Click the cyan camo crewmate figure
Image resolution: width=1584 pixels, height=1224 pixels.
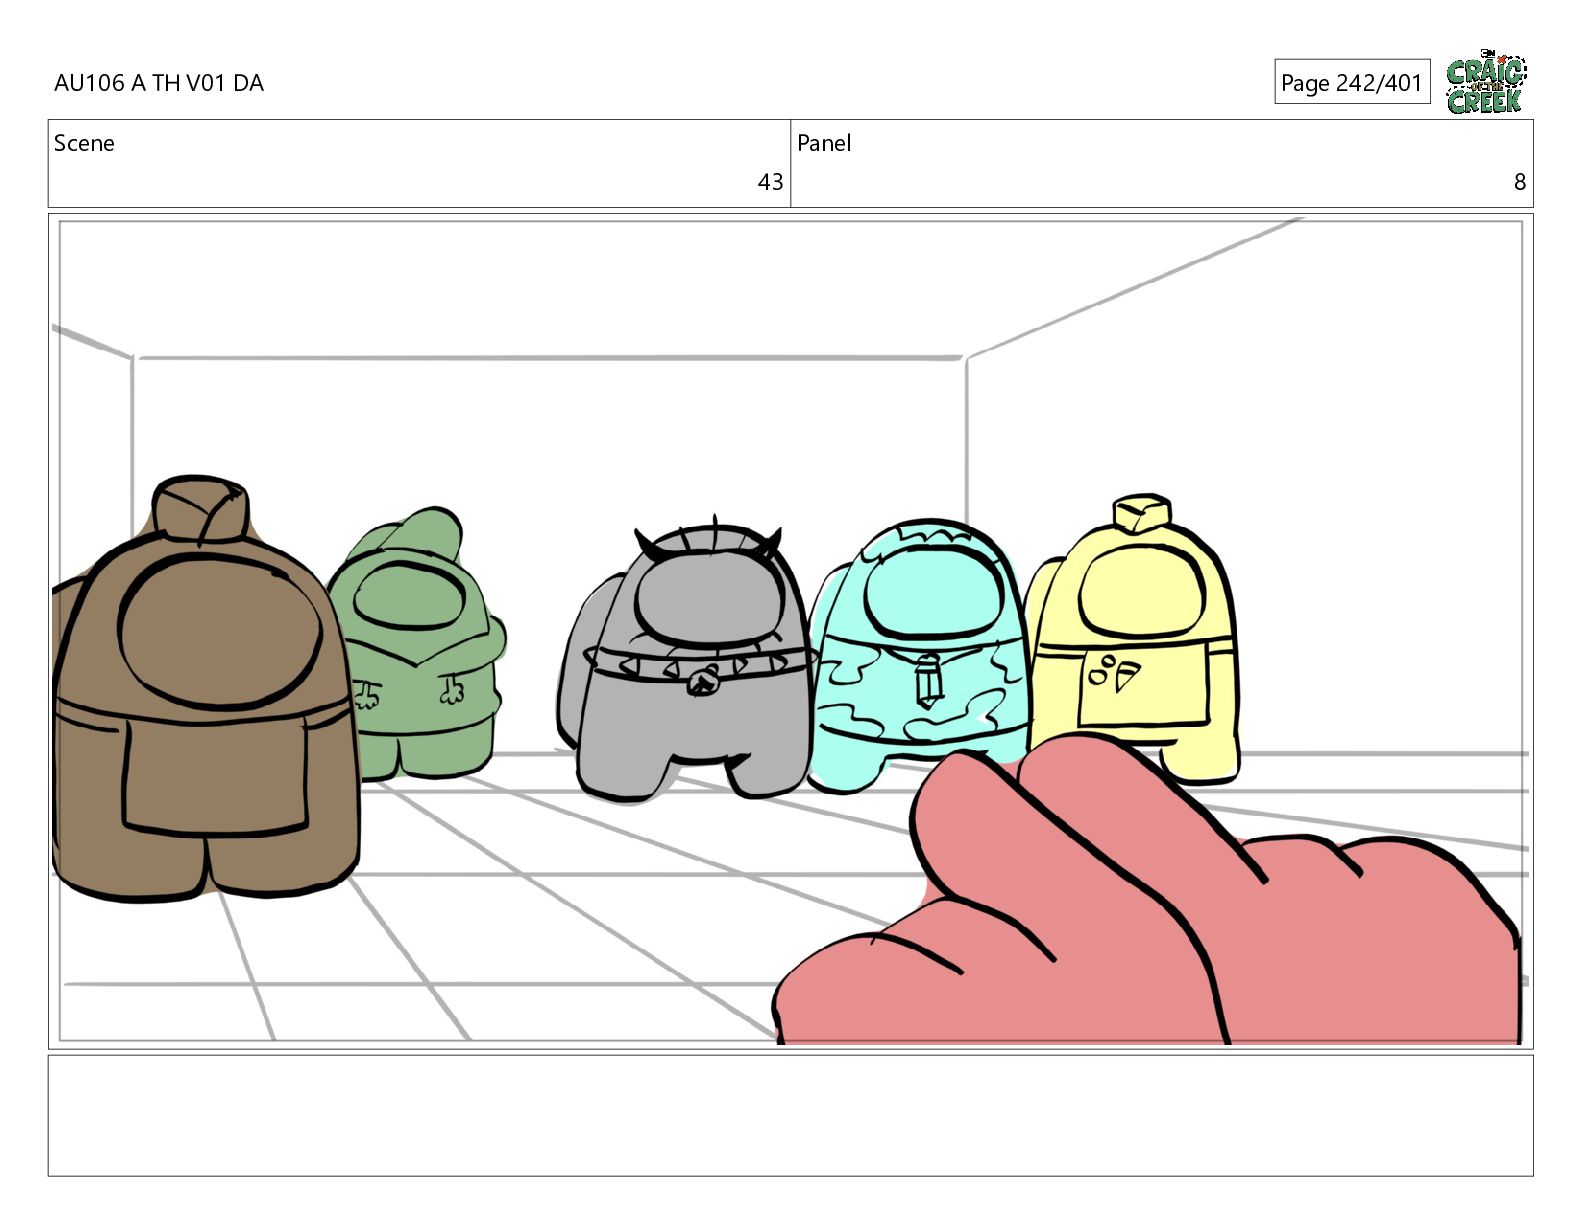click(x=920, y=655)
